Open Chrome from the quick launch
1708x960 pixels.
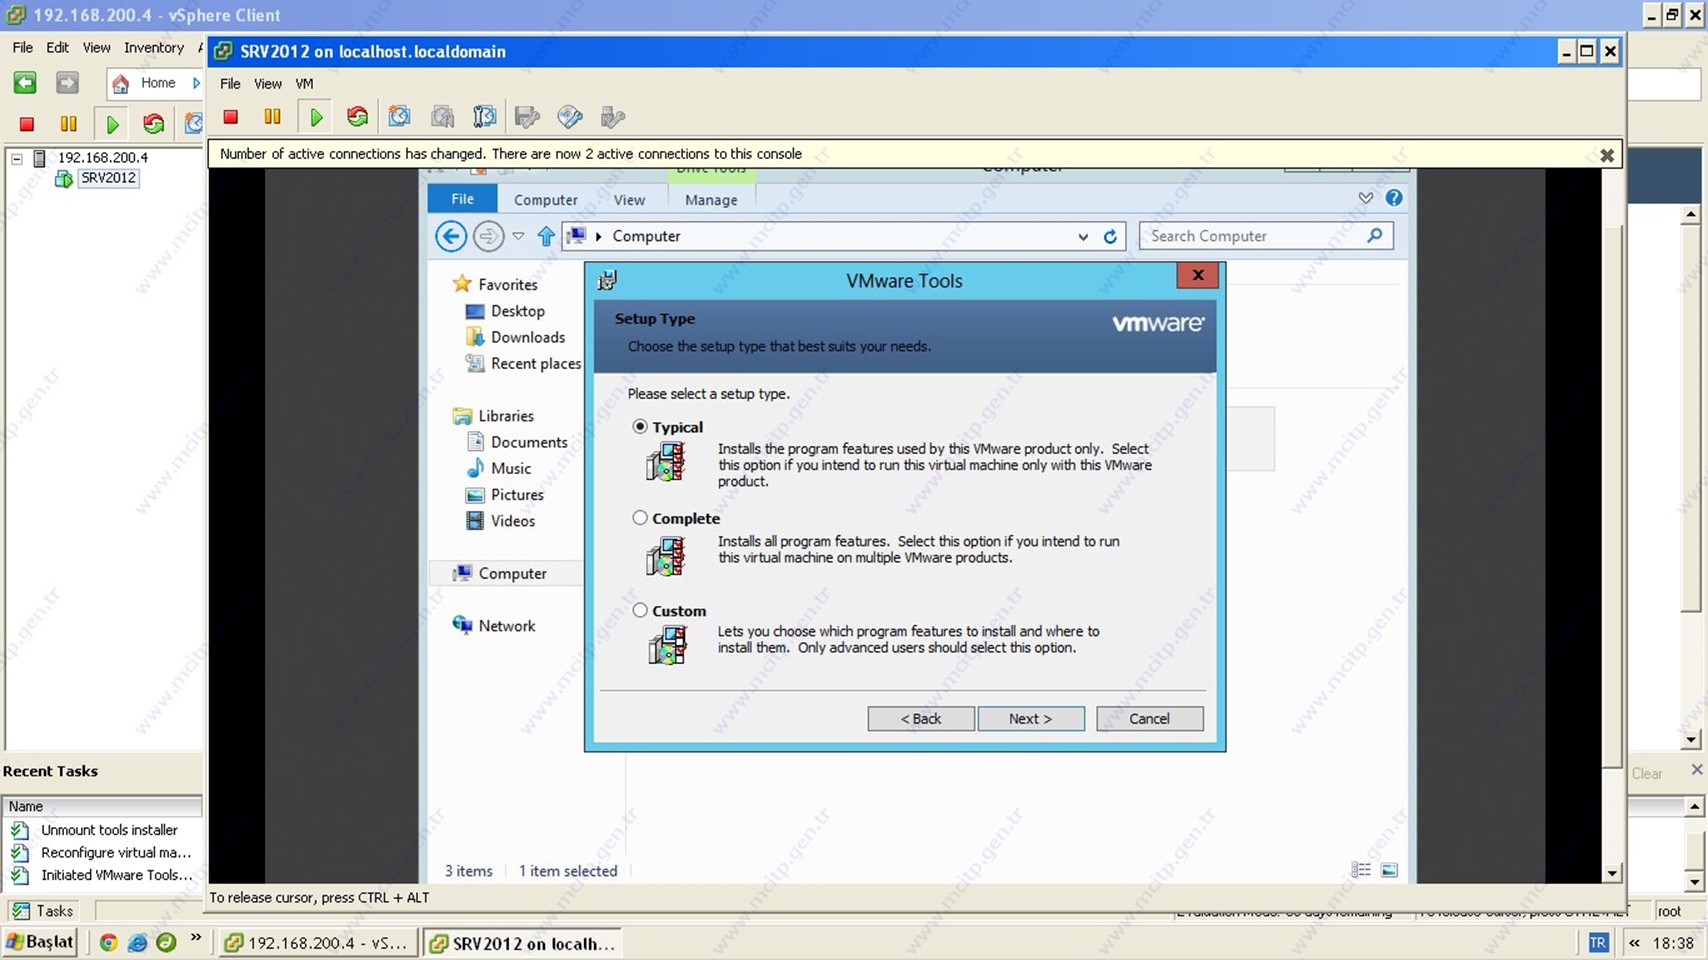(x=108, y=942)
